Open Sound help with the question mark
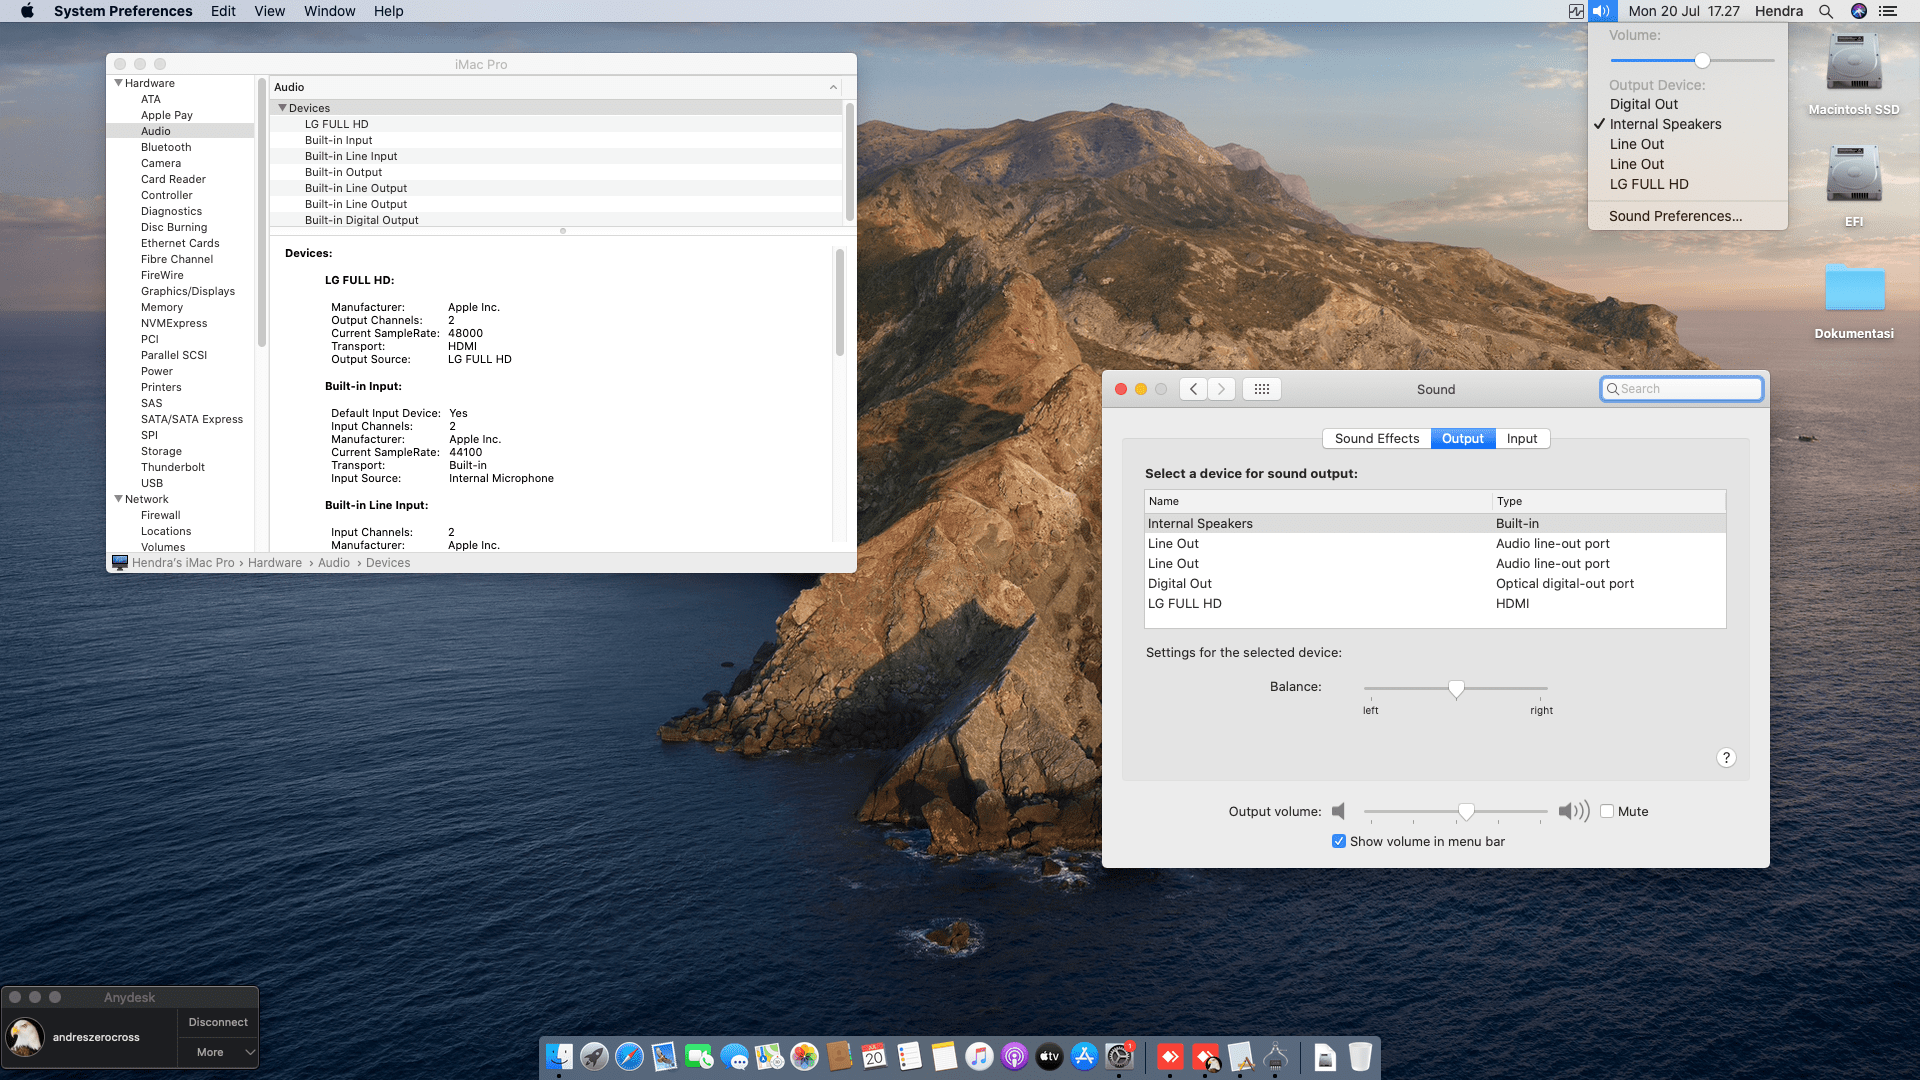 pyautogui.click(x=1726, y=758)
